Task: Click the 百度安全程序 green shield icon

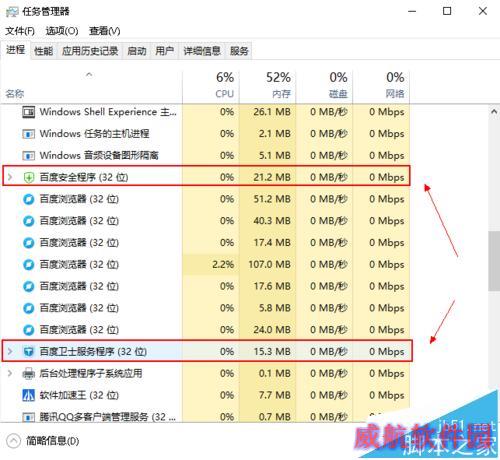Action: (29, 177)
